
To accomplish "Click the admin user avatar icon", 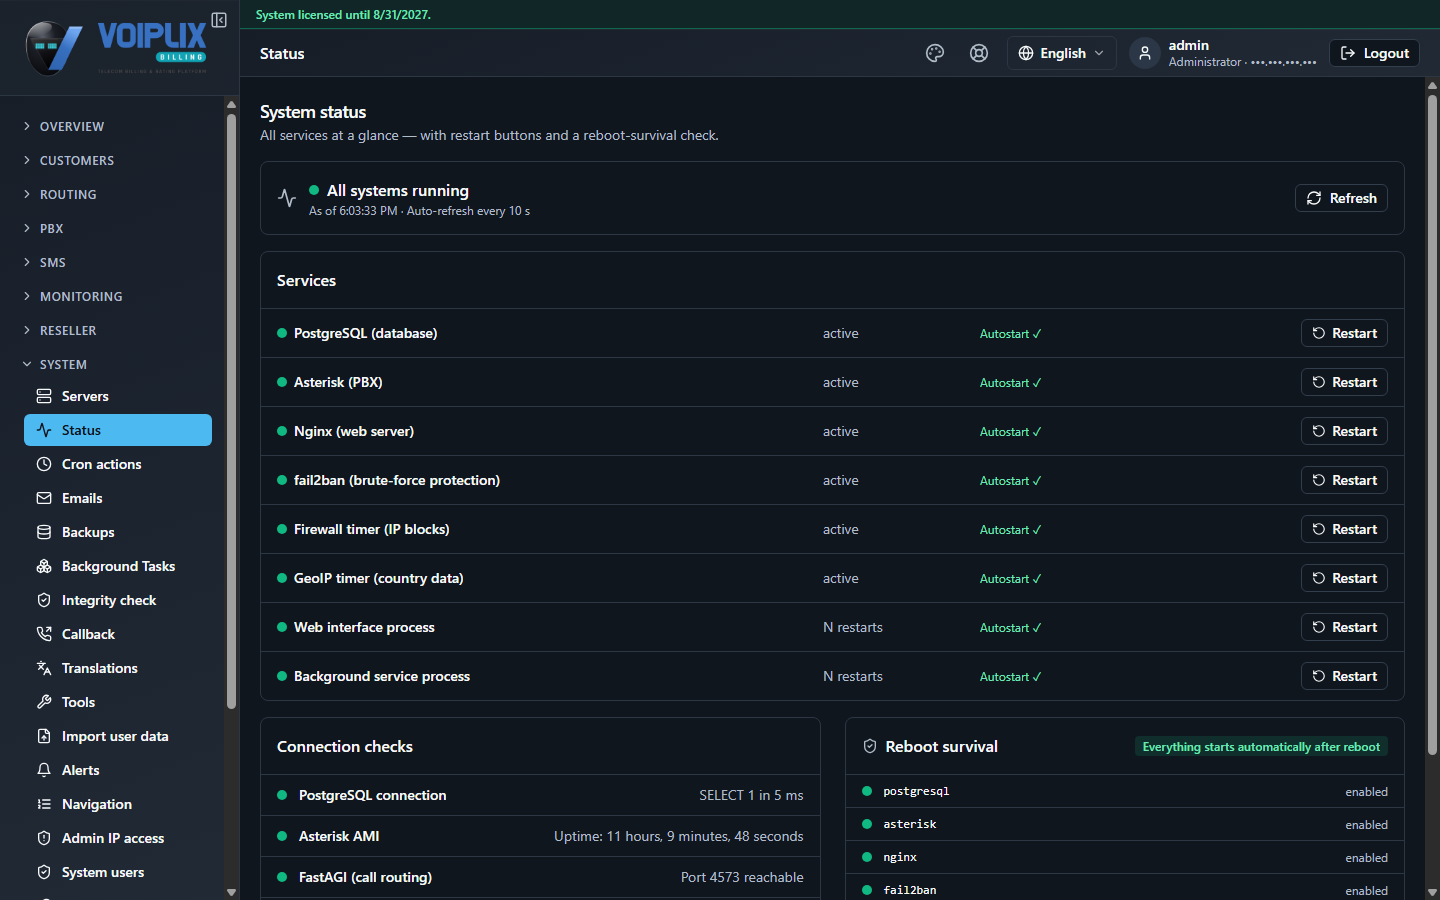I will point(1145,53).
